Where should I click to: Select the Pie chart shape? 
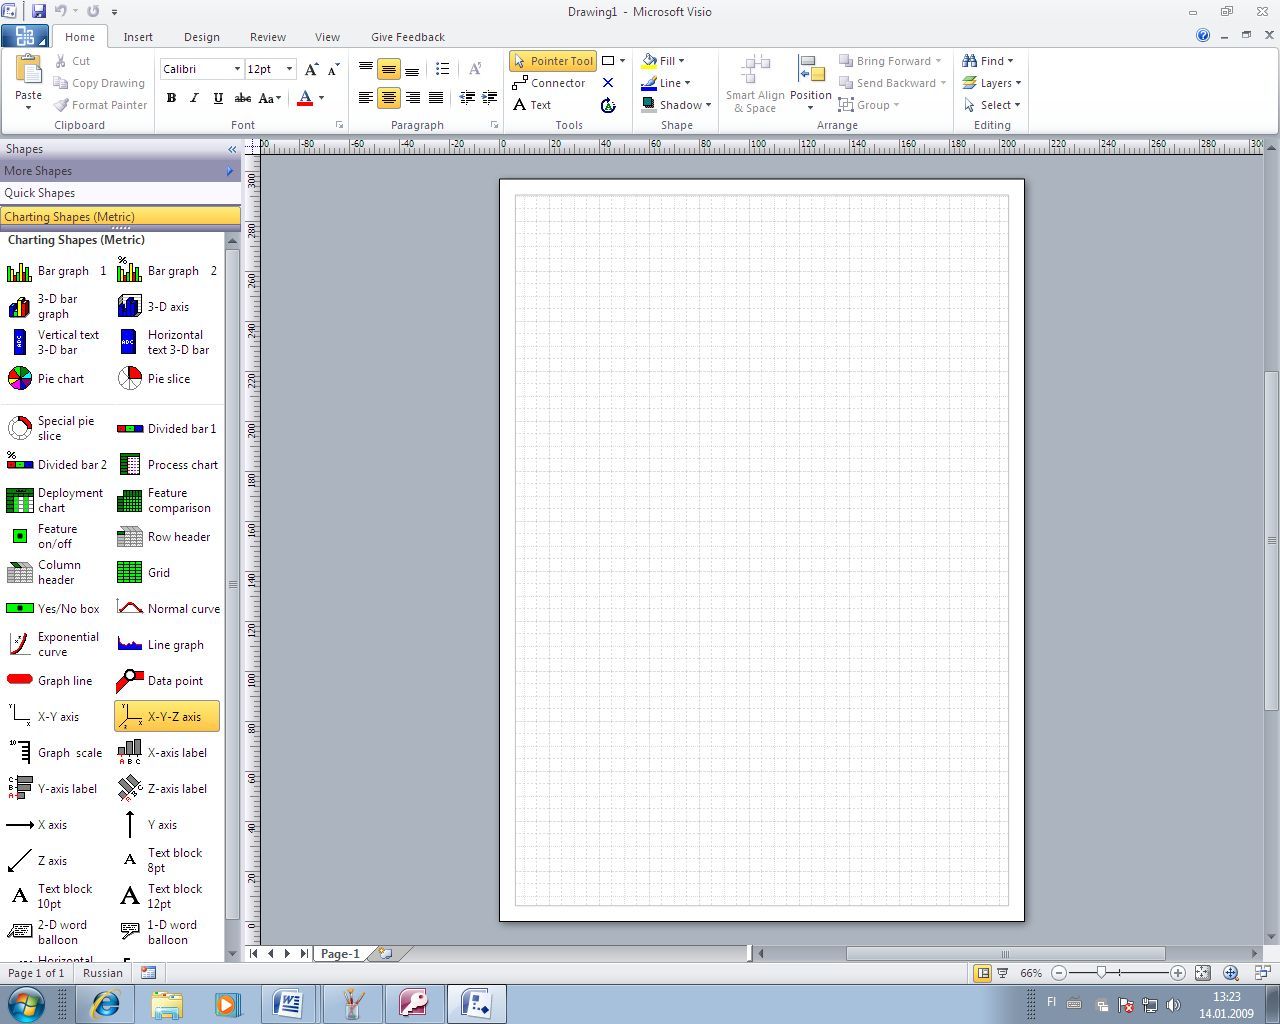click(48, 378)
